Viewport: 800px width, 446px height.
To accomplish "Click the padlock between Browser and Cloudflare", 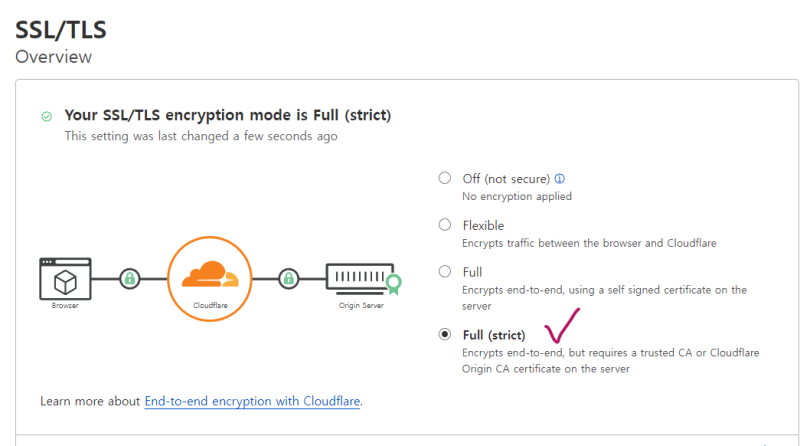I will (129, 278).
